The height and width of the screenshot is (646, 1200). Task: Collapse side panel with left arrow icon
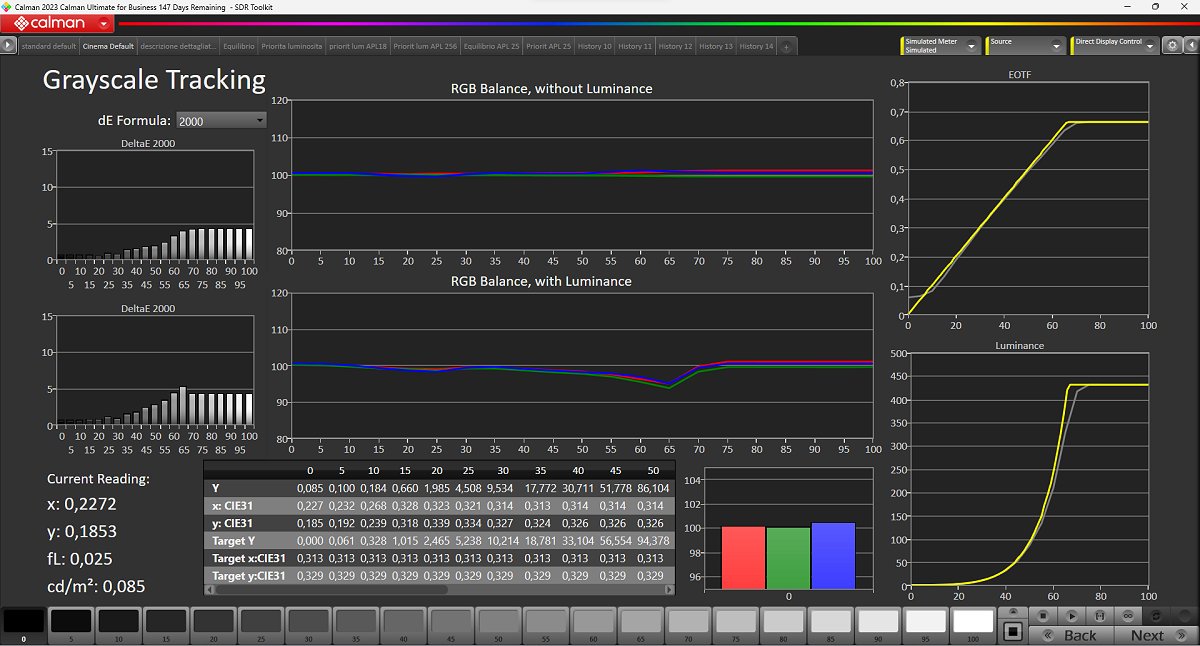point(1189,46)
